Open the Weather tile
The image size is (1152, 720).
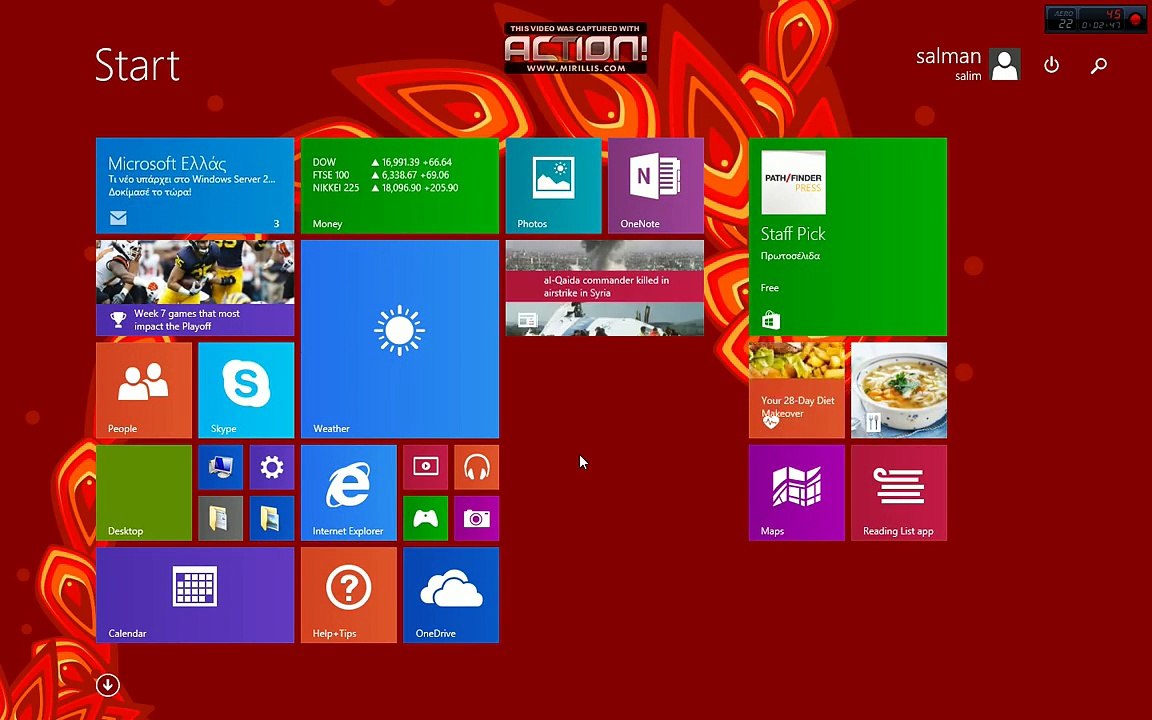[400, 339]
